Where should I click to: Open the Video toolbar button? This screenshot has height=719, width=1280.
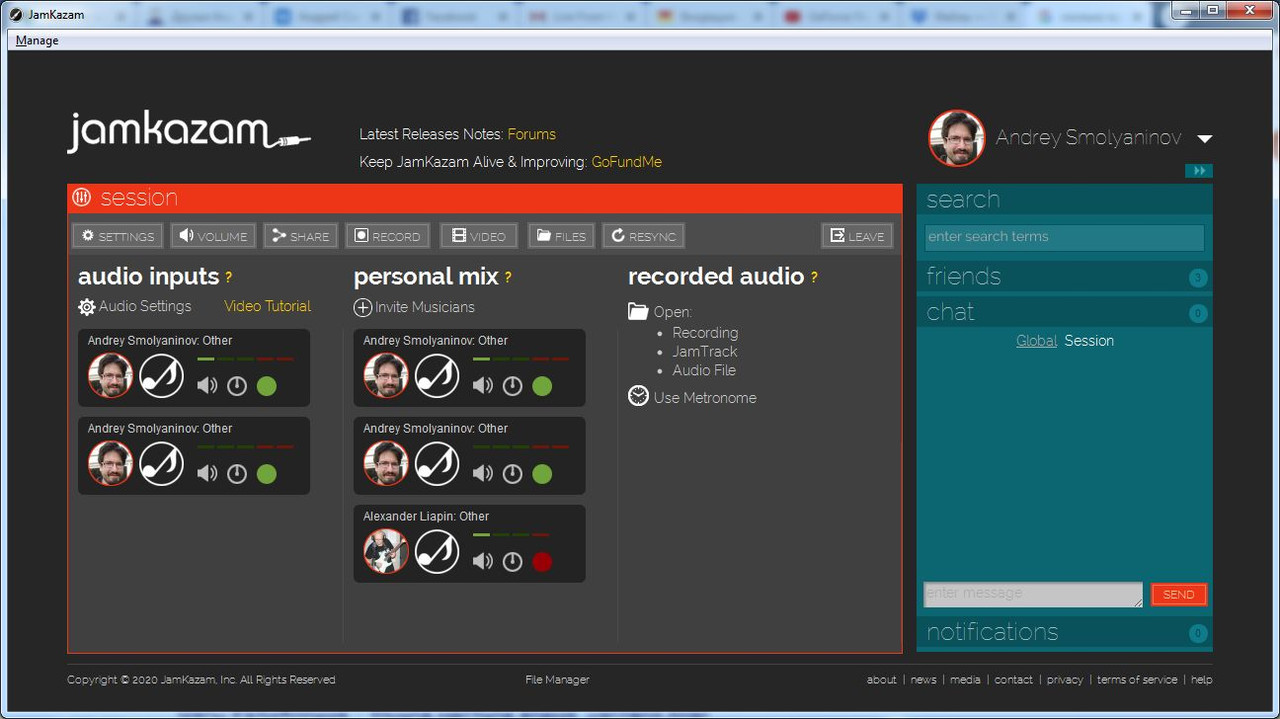479,236
